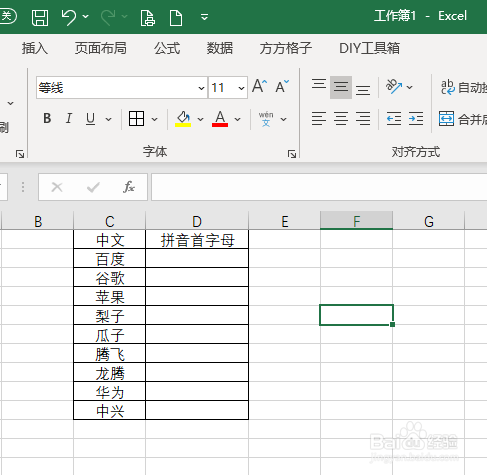Click the New blank workbook icon
Image resolution: width=487 pixels, height=475 pixels.
click(176, 18)
